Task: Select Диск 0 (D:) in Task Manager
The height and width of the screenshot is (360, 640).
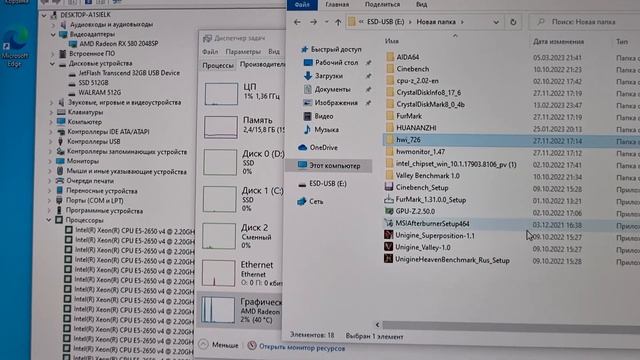Action: point(242,162)
